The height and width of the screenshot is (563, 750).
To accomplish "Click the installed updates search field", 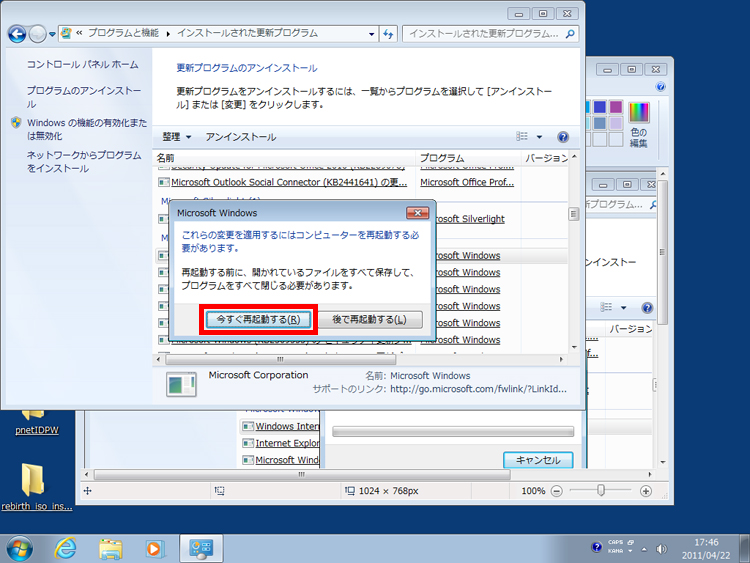I will click(x=484, y=34).
